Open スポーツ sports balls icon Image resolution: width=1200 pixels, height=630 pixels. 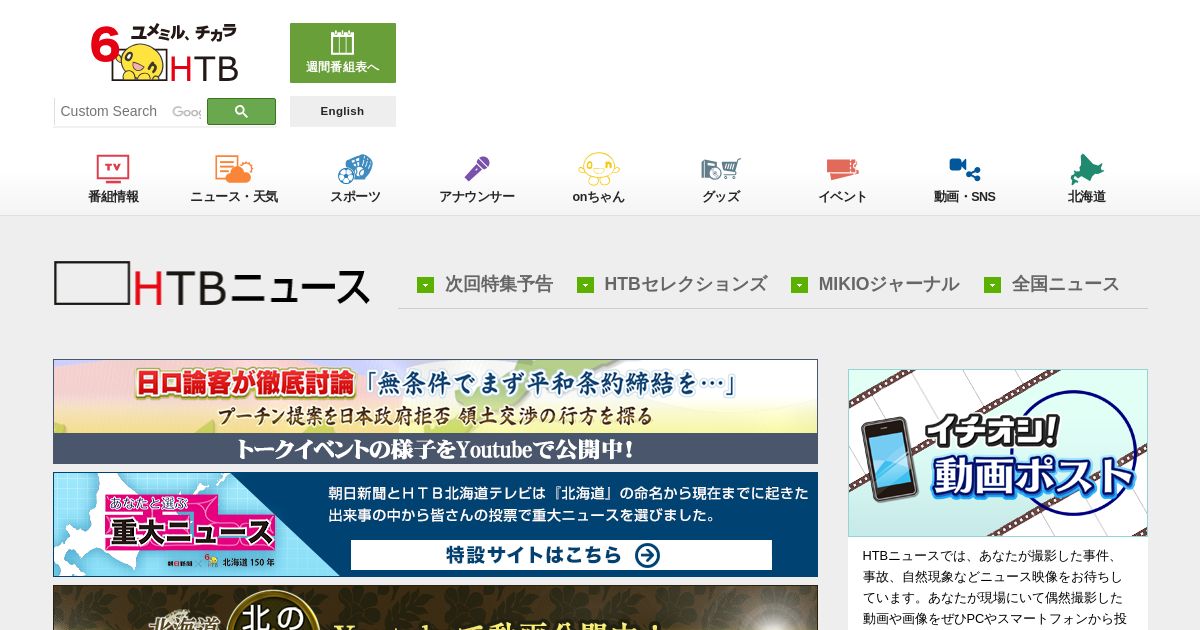[x=355, y=168]
